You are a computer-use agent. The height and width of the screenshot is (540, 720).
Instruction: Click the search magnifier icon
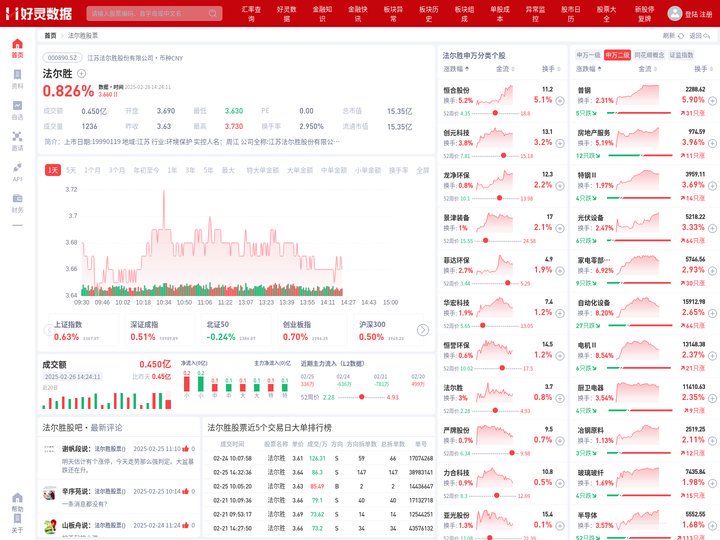(x=213, y=13)
